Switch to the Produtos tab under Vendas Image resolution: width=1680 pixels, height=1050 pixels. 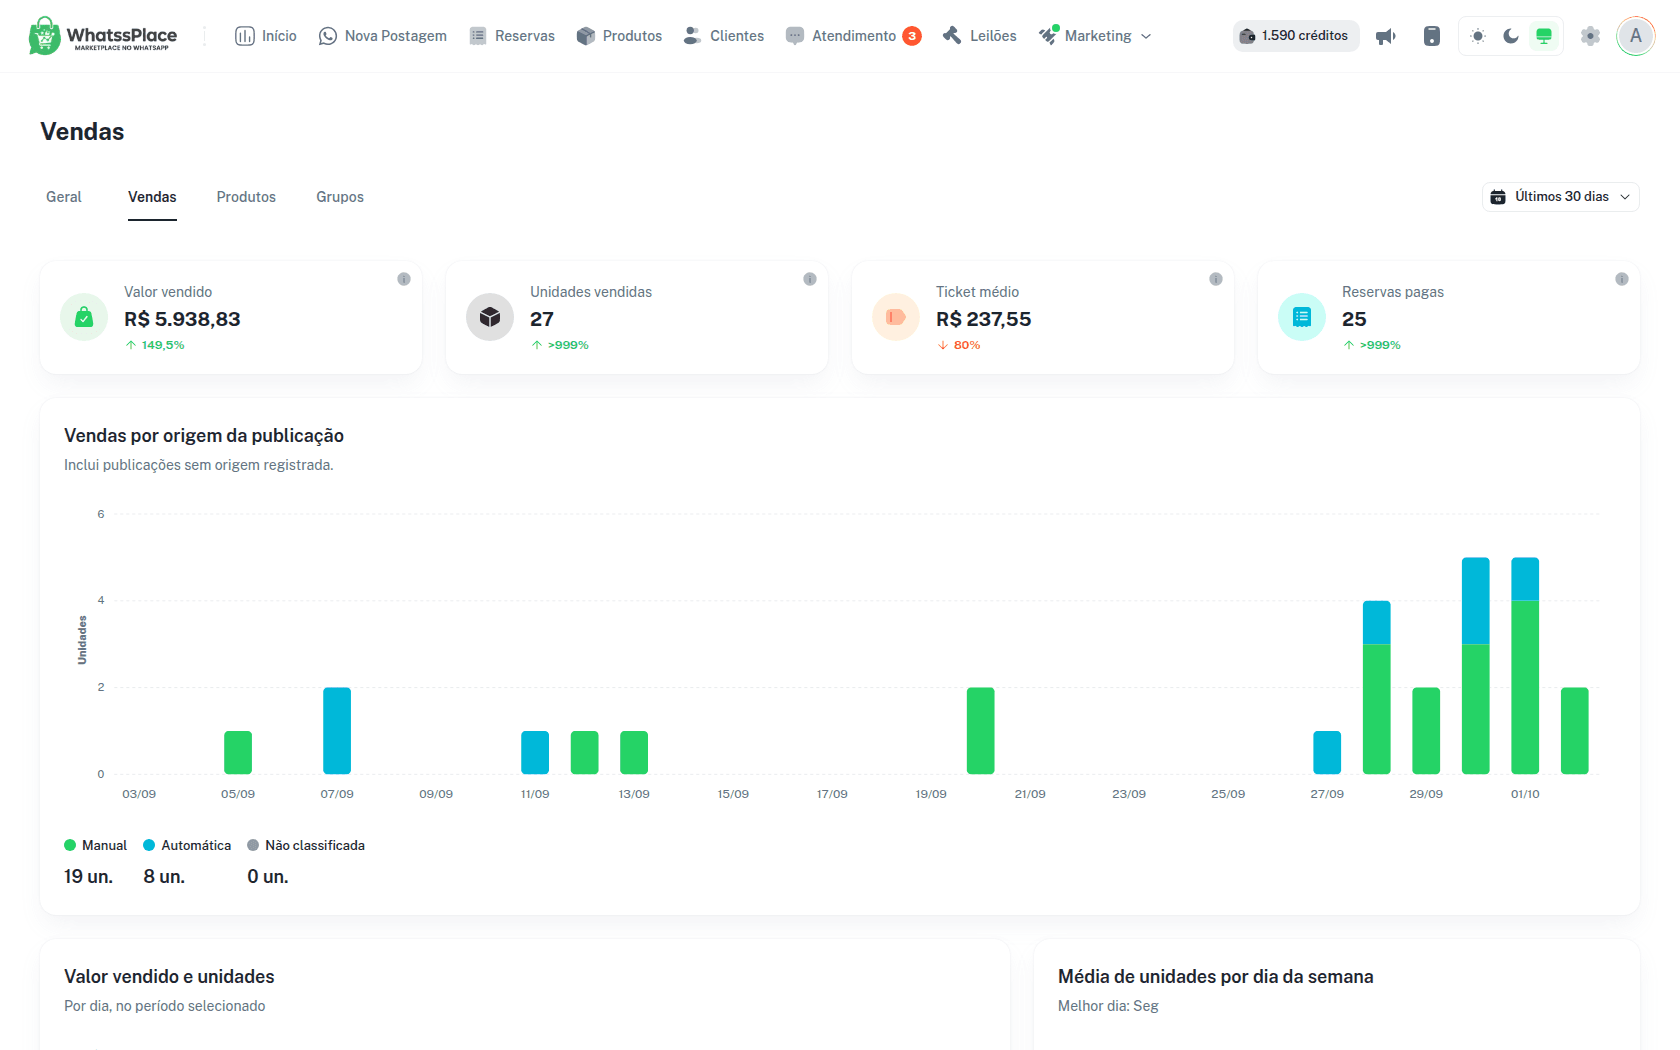(x=246, y=197)
